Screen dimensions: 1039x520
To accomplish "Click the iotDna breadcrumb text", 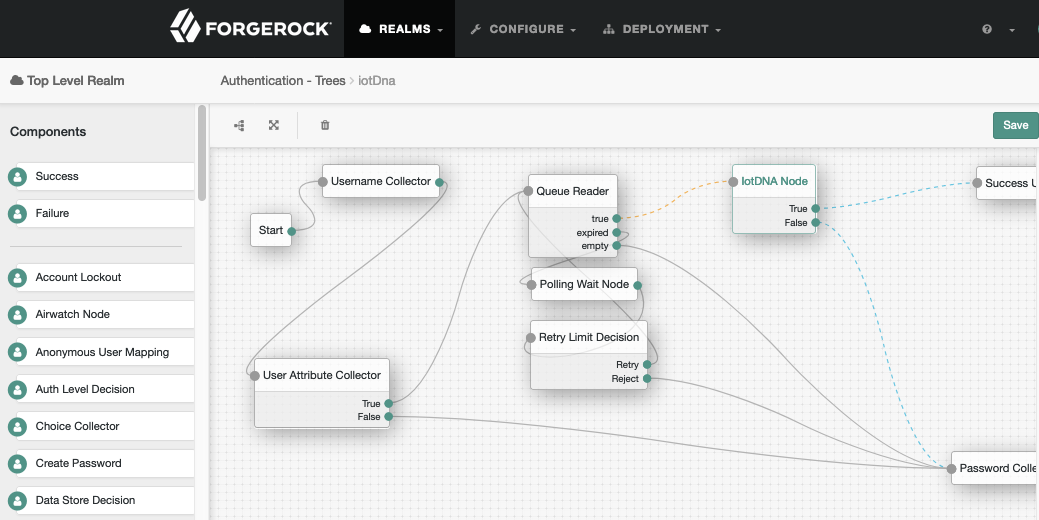I will click(377, 81).
